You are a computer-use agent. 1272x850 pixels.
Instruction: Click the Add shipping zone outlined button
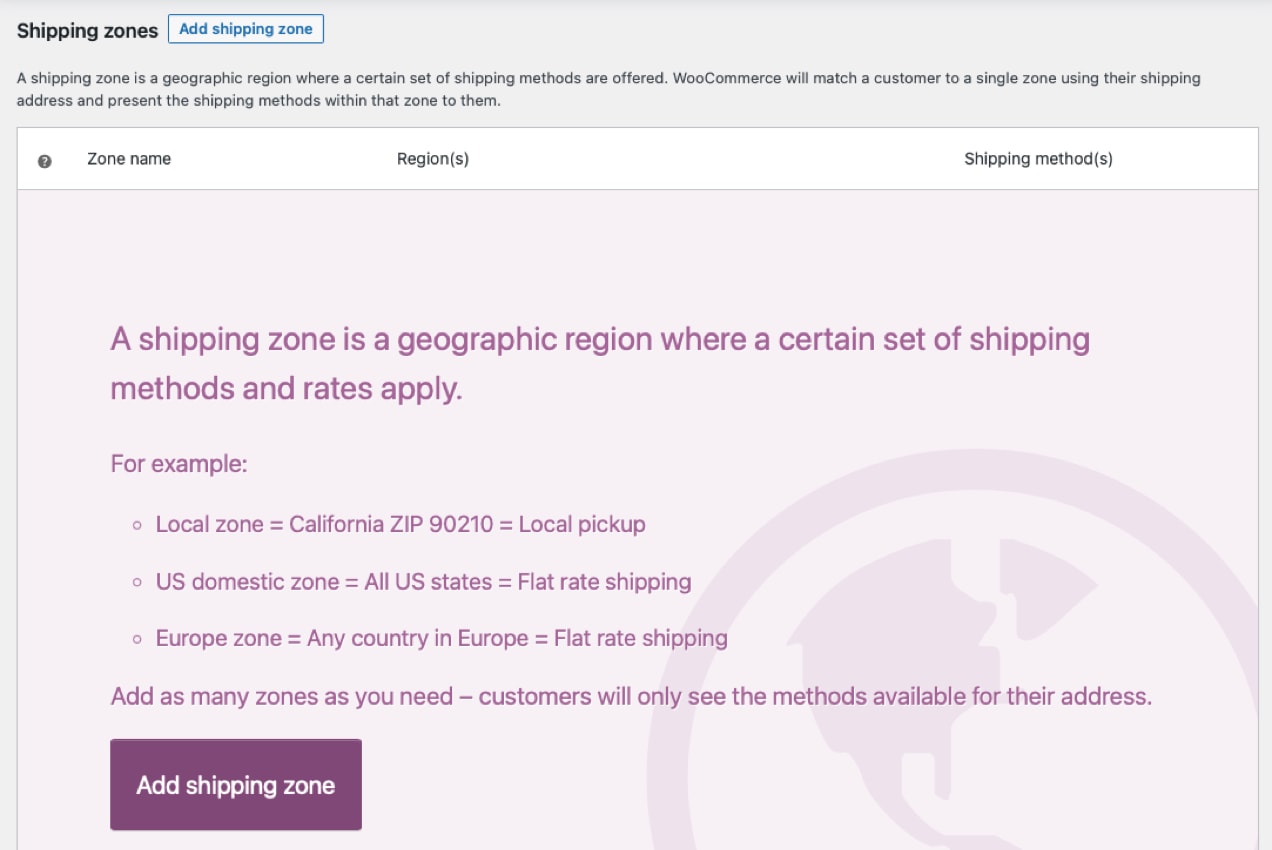point(246,29)
